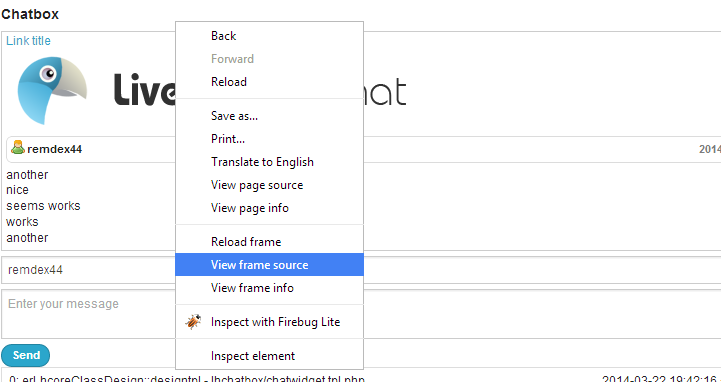Click the remdex44 username in chat header
Screen dimensions: 721x390
[x=54, y=149]
